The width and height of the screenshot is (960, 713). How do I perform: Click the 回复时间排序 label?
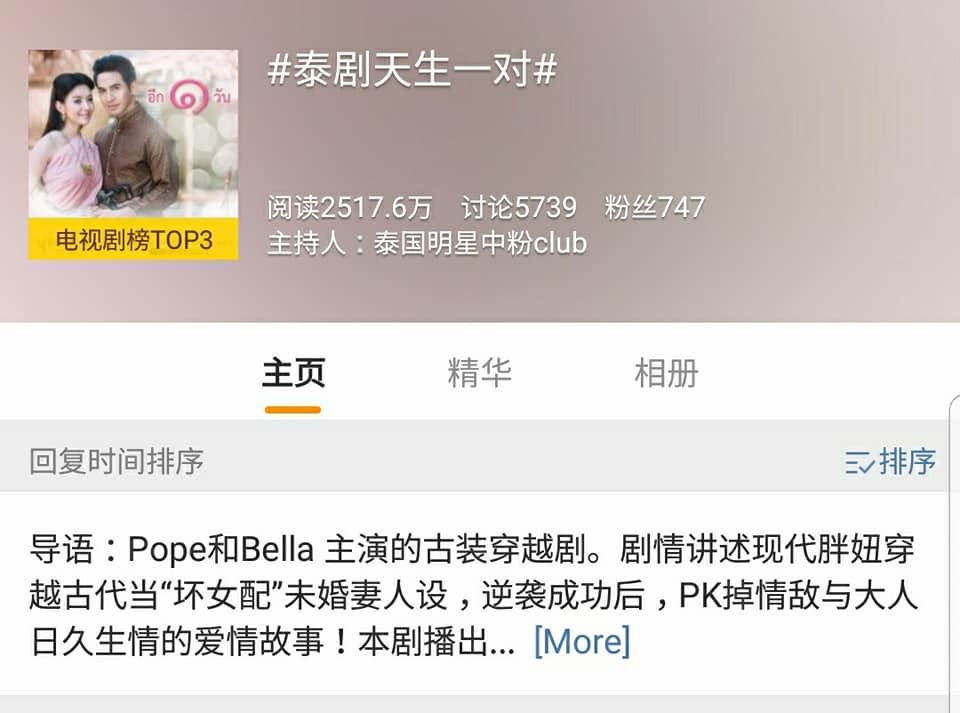pyautogui.click(x=116, y=461)
